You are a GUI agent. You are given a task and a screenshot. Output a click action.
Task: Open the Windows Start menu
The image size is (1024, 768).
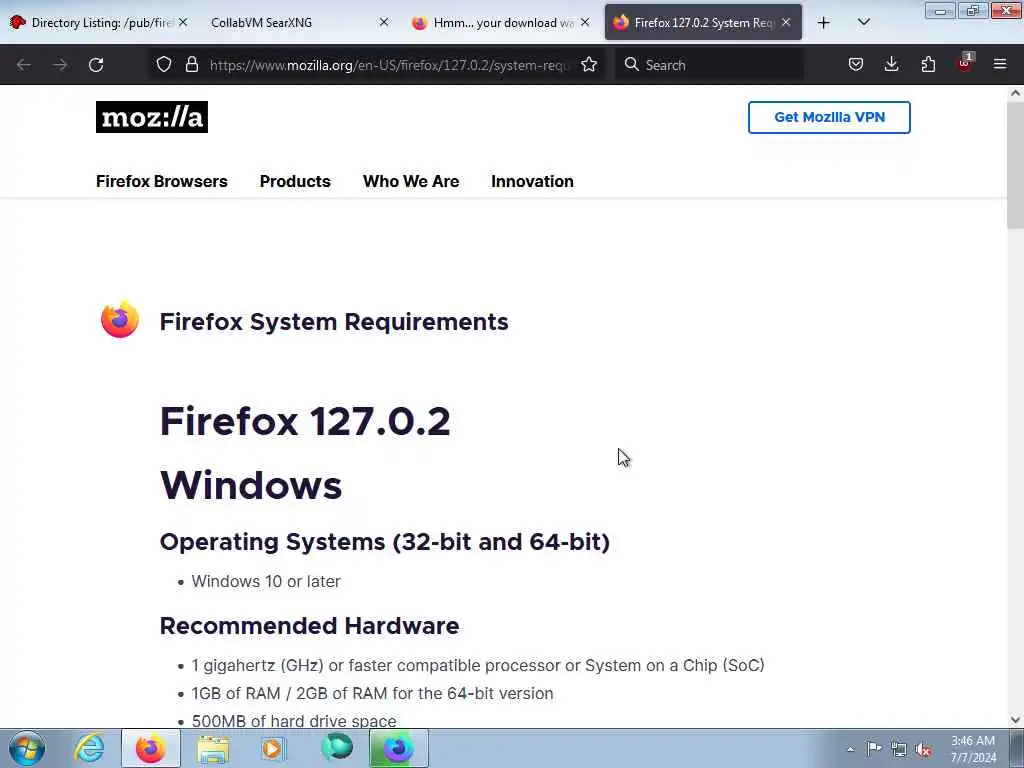click(27, 748)
